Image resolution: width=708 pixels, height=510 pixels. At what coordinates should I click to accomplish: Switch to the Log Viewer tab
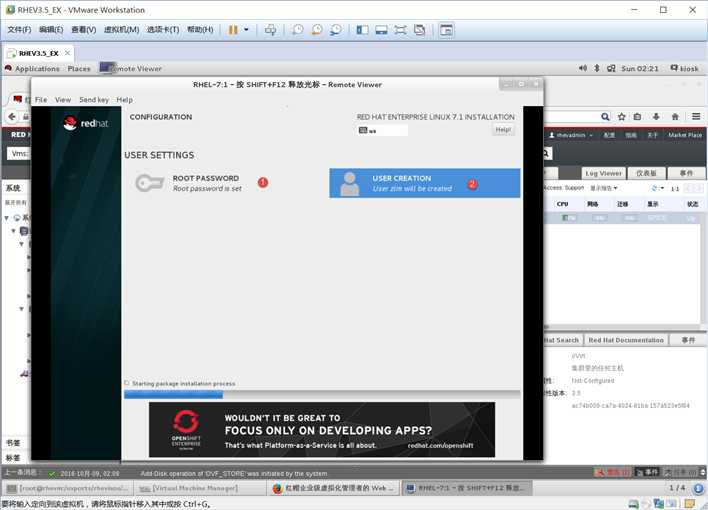(x=604, y=173)
